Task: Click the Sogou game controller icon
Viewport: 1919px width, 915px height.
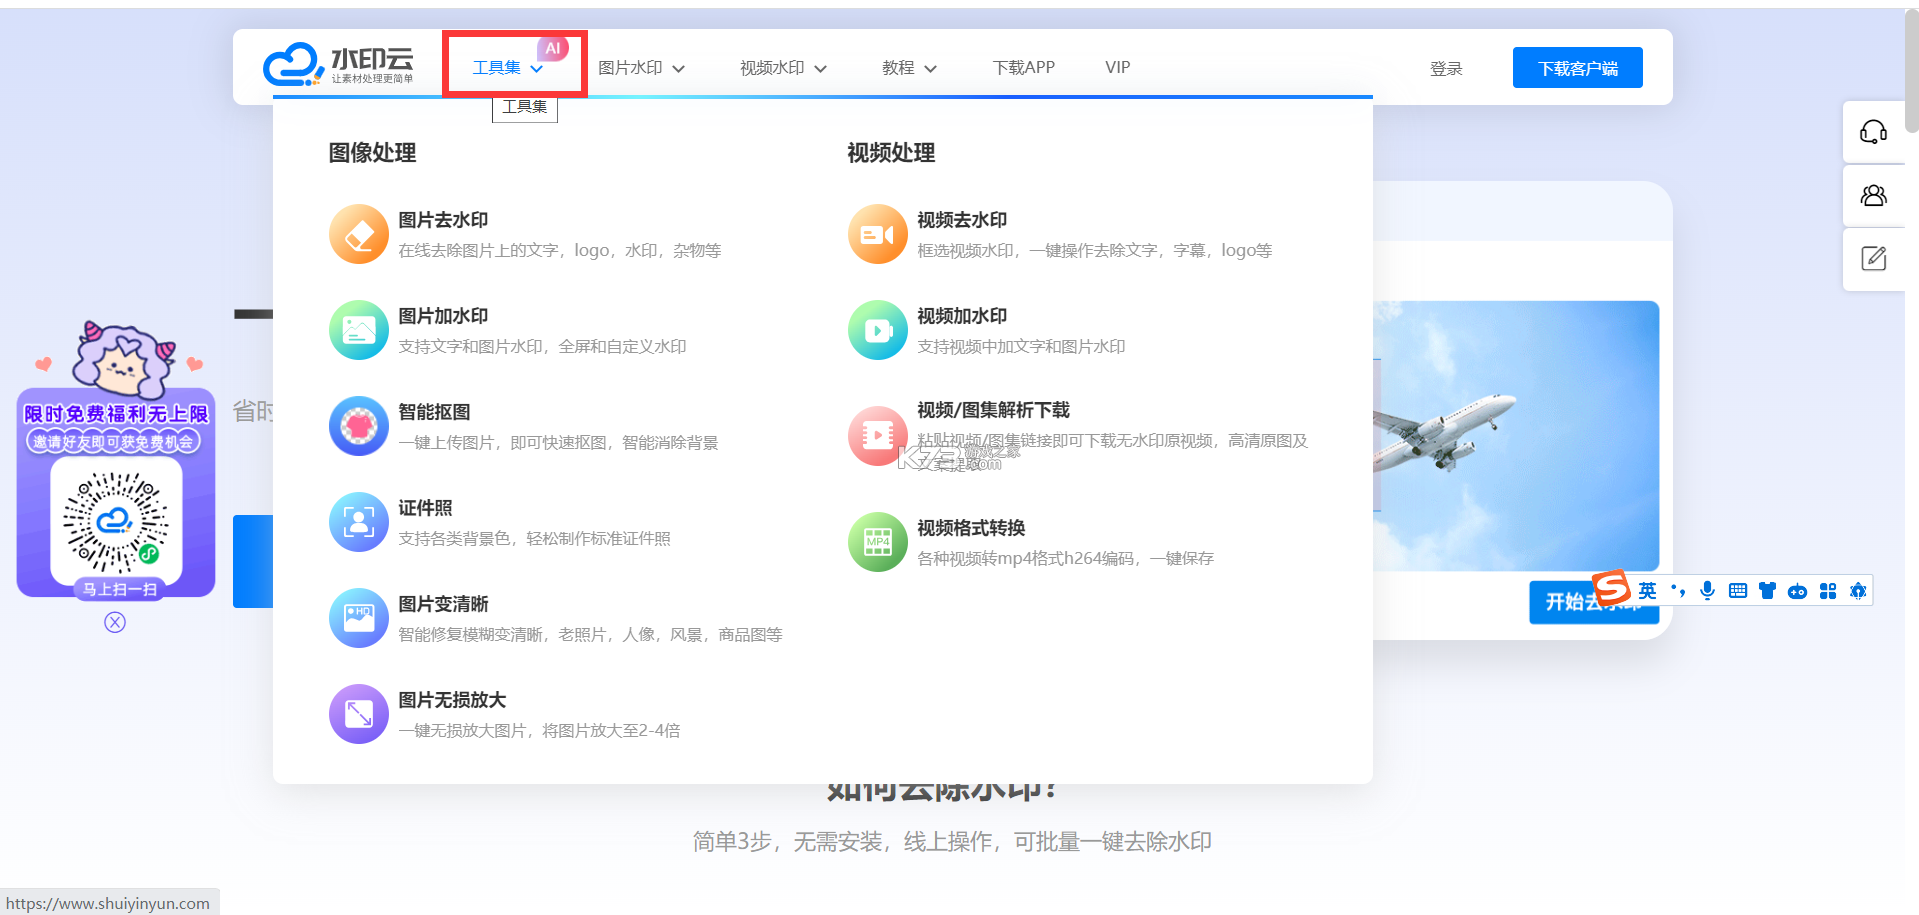Action: point(1797,591)
